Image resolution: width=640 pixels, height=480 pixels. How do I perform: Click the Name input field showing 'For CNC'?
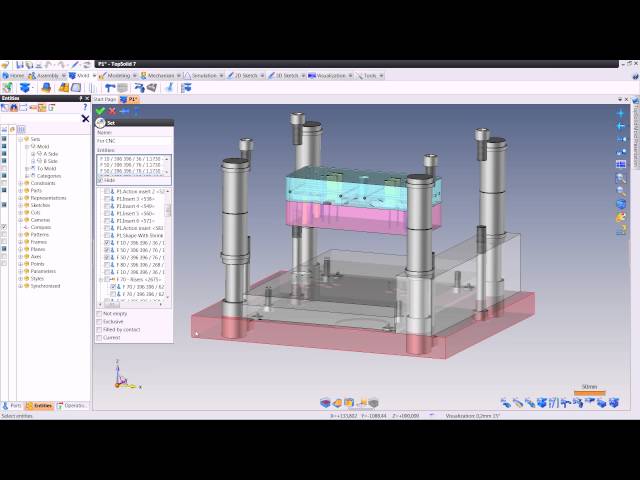coord(134,141)
